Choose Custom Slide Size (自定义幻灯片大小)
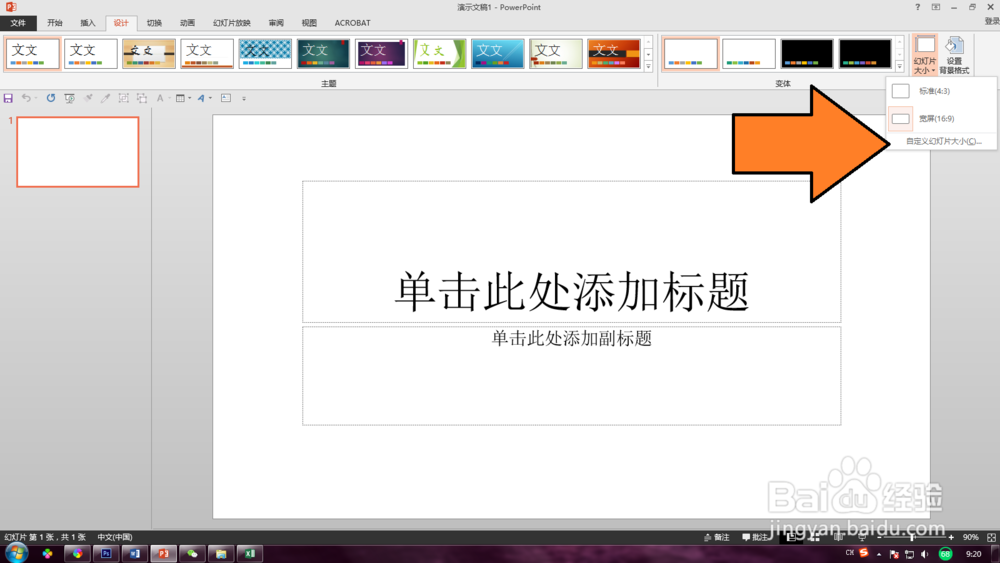 coord(941,142)
